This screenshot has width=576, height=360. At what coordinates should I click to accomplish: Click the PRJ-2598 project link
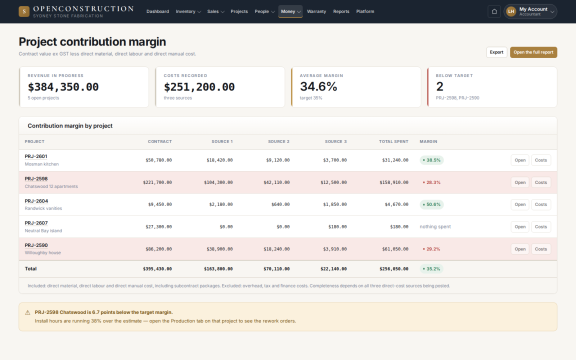(36, 179)
